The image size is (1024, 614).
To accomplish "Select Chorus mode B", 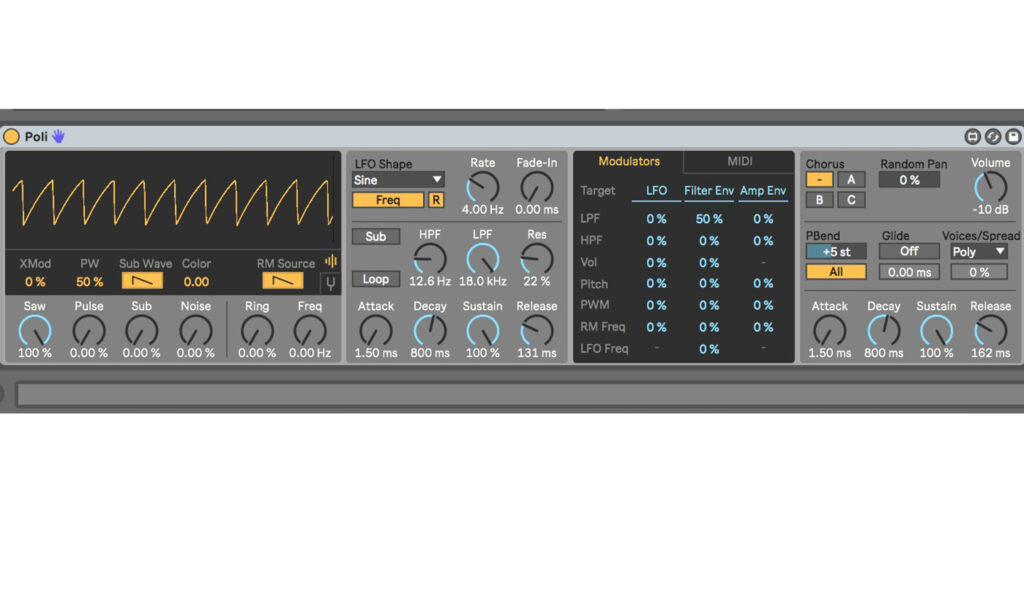I will (819, 200).
